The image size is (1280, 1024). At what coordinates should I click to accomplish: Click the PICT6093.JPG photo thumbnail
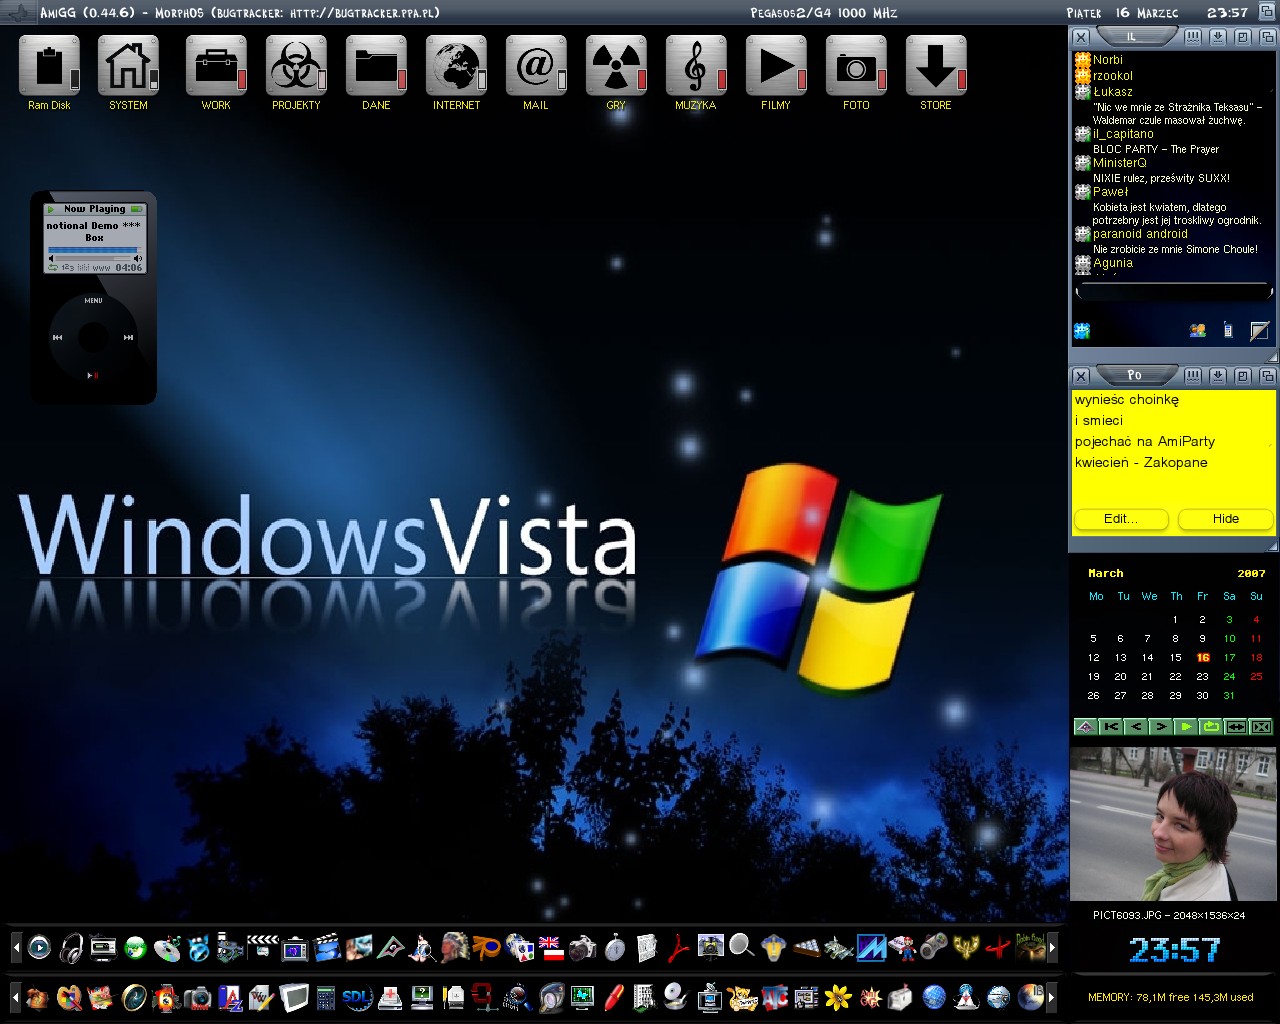(1173, 824)
